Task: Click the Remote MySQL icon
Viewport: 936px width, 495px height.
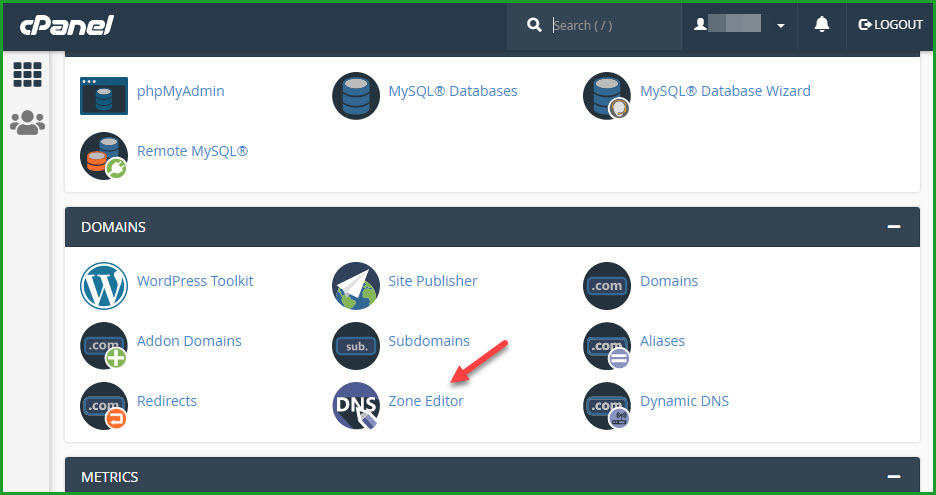Action: [104, 156]
